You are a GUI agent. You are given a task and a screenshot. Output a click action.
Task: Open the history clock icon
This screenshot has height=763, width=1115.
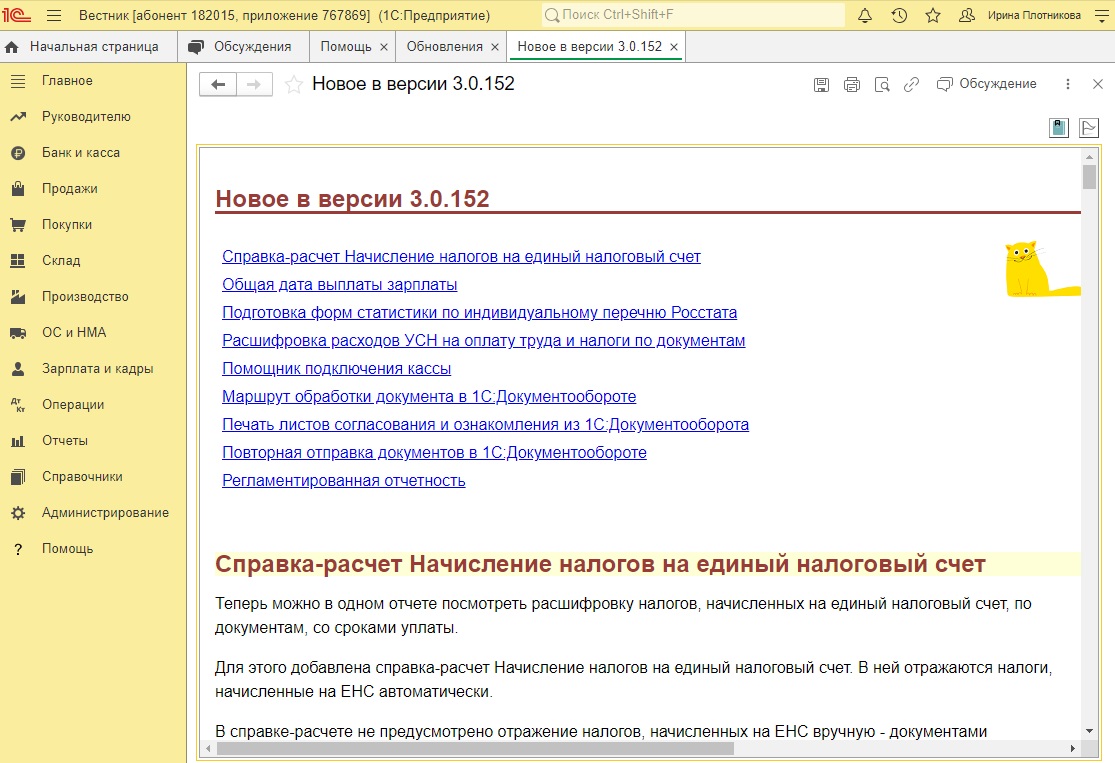click(899, 15)
